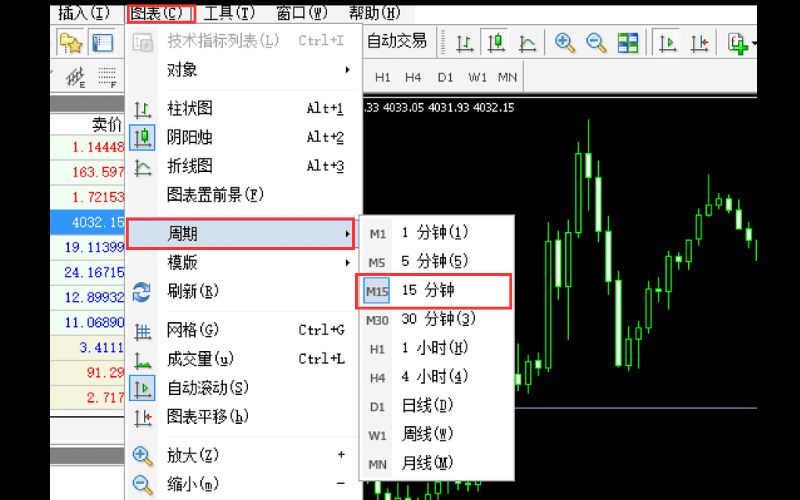Click 放大(Z) menu item
The image size is (800, 500).
(243, 455)
